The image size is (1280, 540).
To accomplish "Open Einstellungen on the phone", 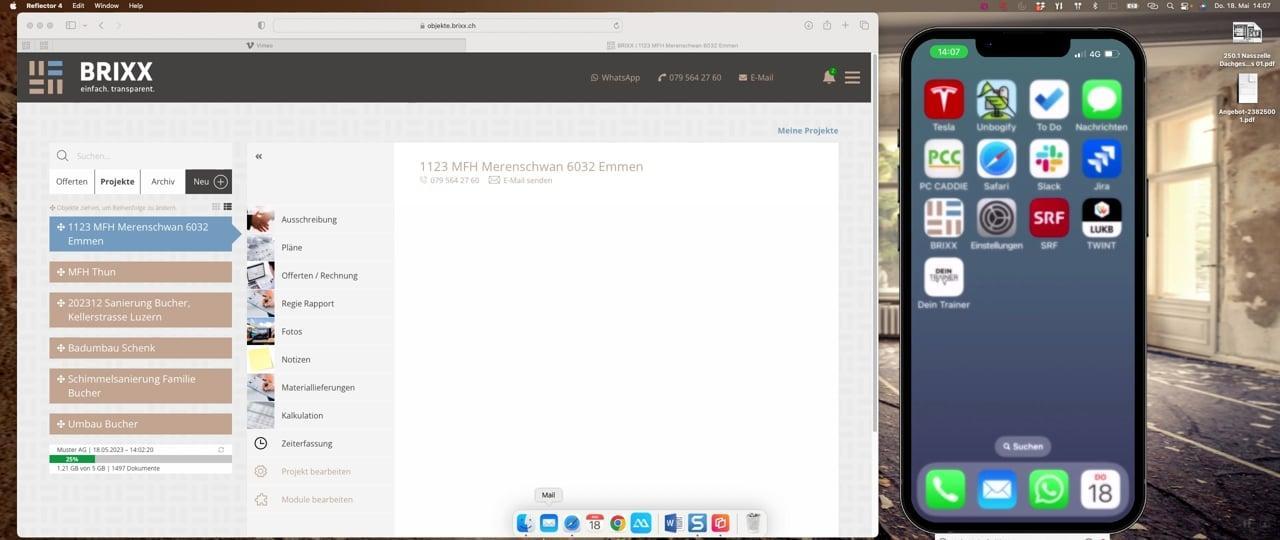I will pos(996,218).
